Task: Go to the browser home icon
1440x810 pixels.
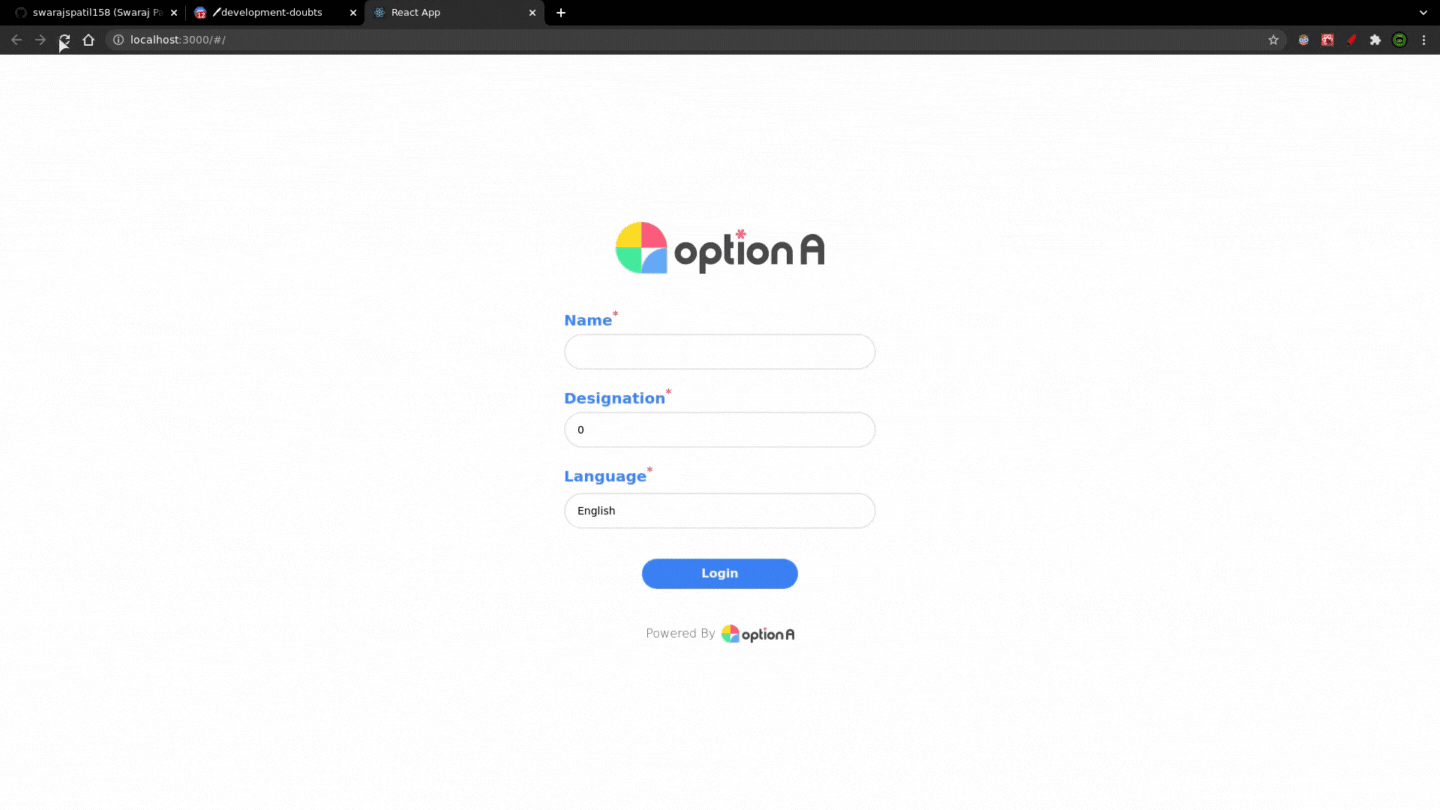Action: coord(88,40)
